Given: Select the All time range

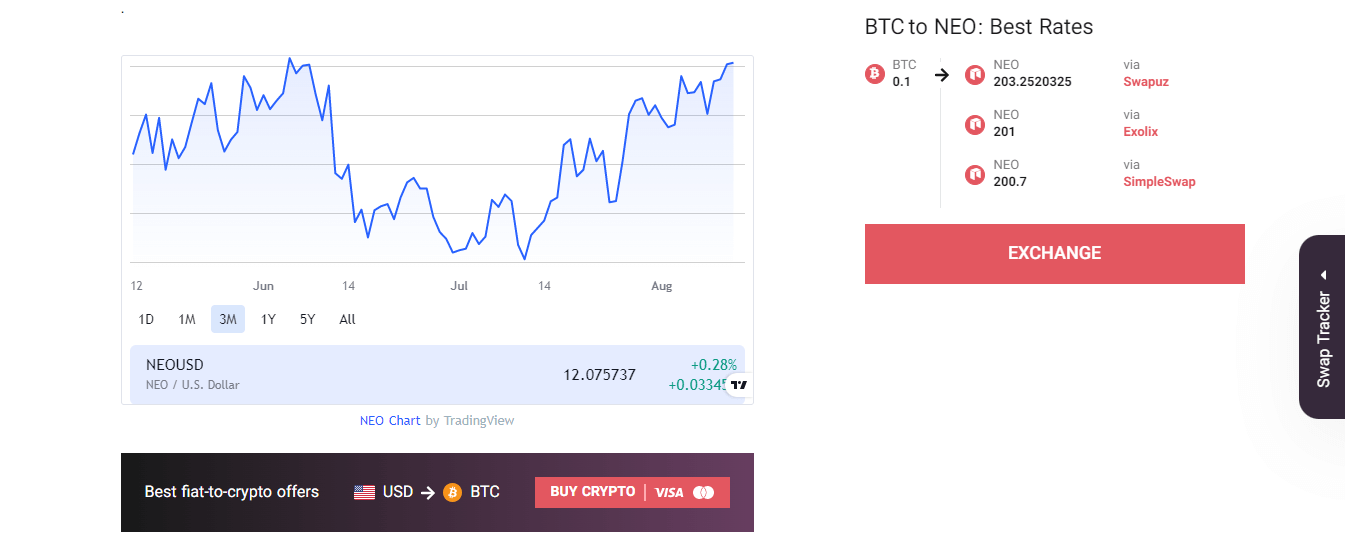Looking at the screenshot, I should click(347, 319).
